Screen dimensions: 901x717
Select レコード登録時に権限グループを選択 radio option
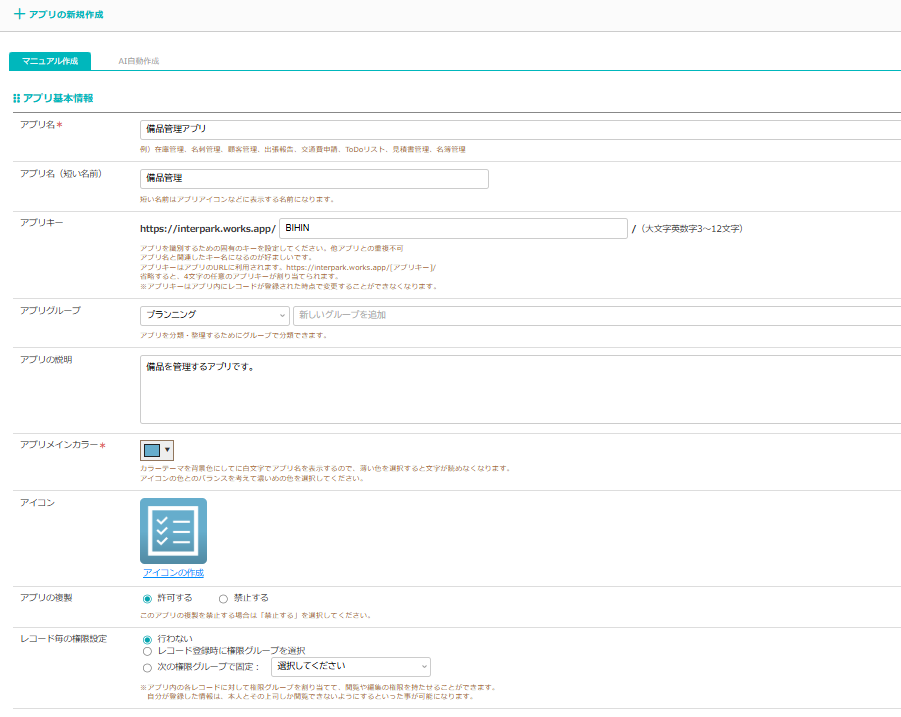147,651
